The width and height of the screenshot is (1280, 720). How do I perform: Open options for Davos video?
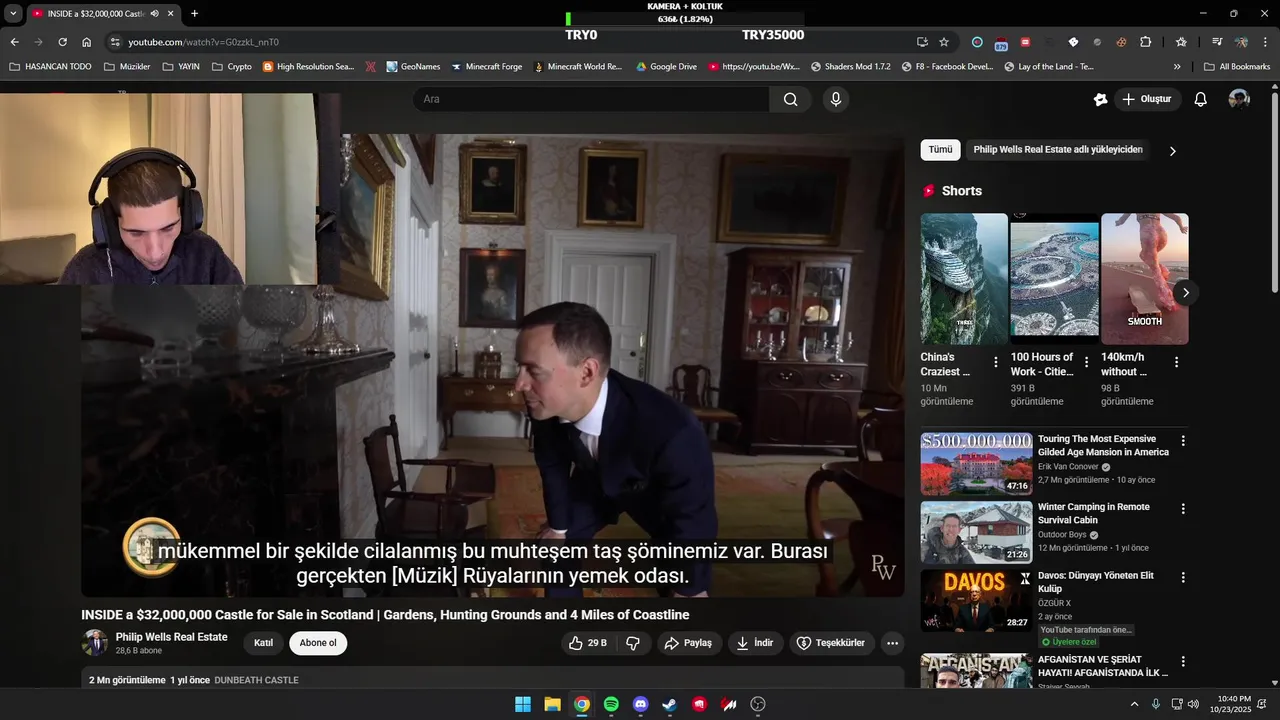(x=1183, y=577)
